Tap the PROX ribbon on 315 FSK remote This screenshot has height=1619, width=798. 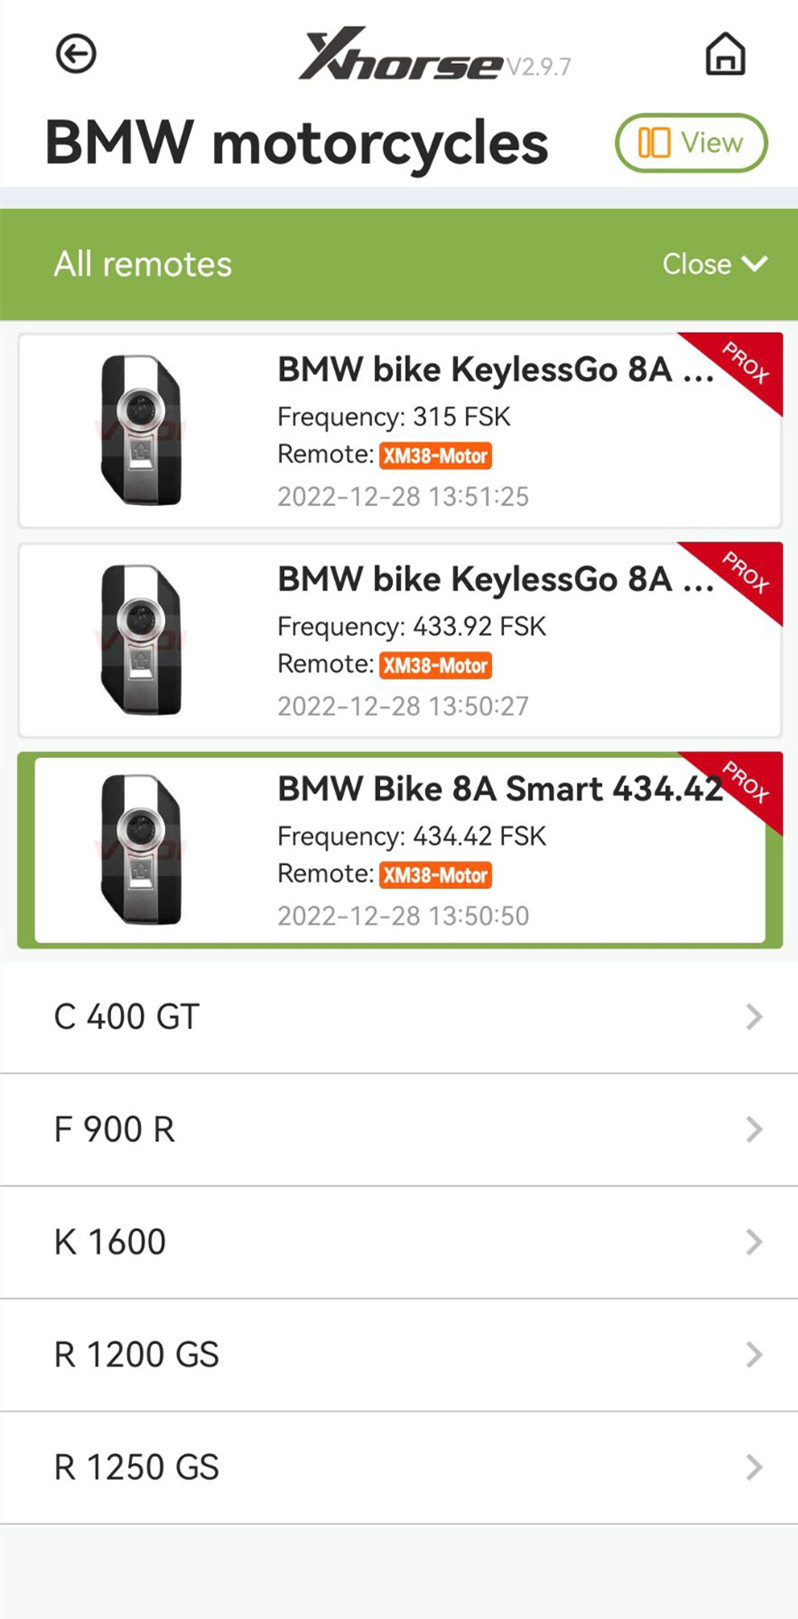[746, 362]
